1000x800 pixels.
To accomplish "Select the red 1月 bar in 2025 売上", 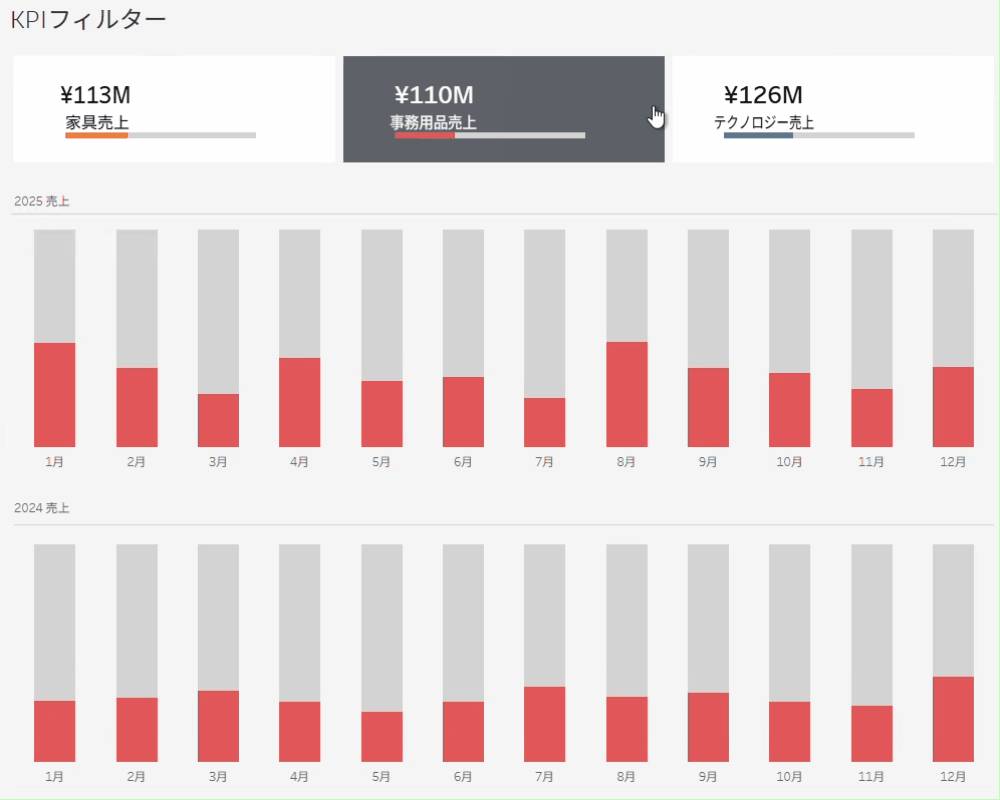I will coord(55,395).
